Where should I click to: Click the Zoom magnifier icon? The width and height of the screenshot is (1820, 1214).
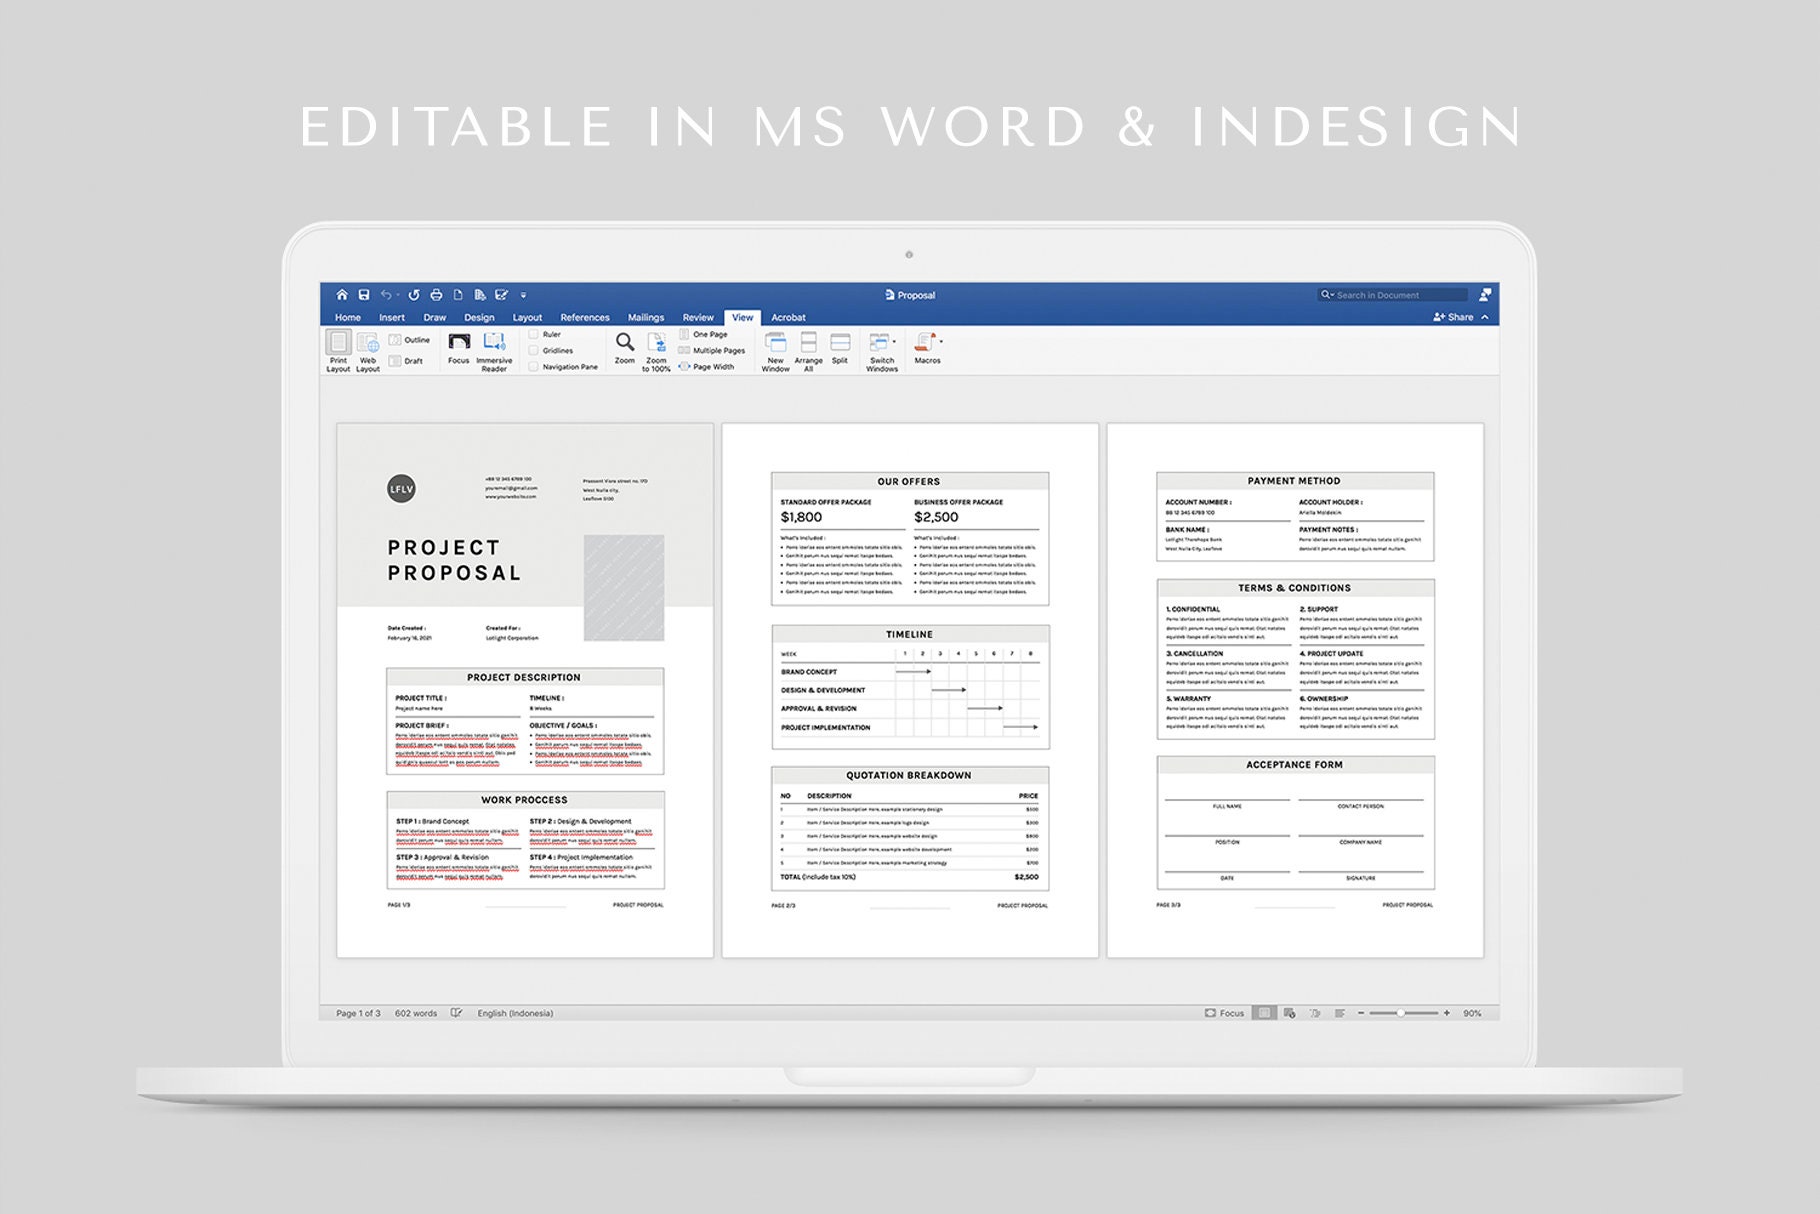click(x=625, y=343)
